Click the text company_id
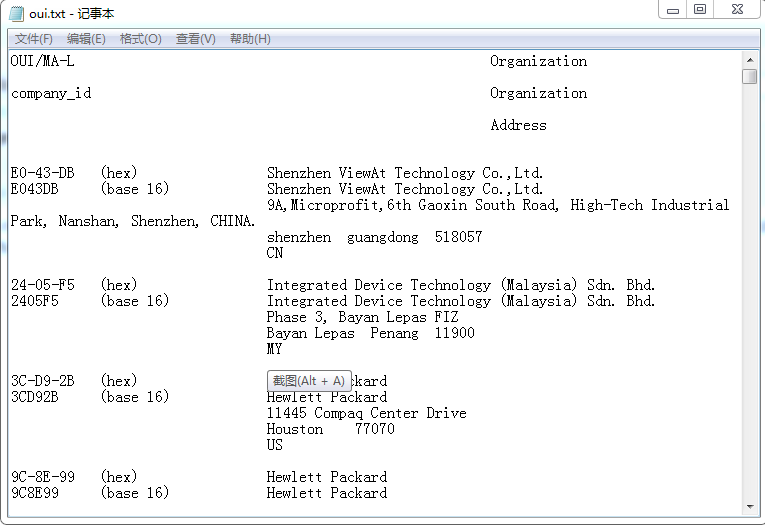765x529 pixels. (51, 93)
